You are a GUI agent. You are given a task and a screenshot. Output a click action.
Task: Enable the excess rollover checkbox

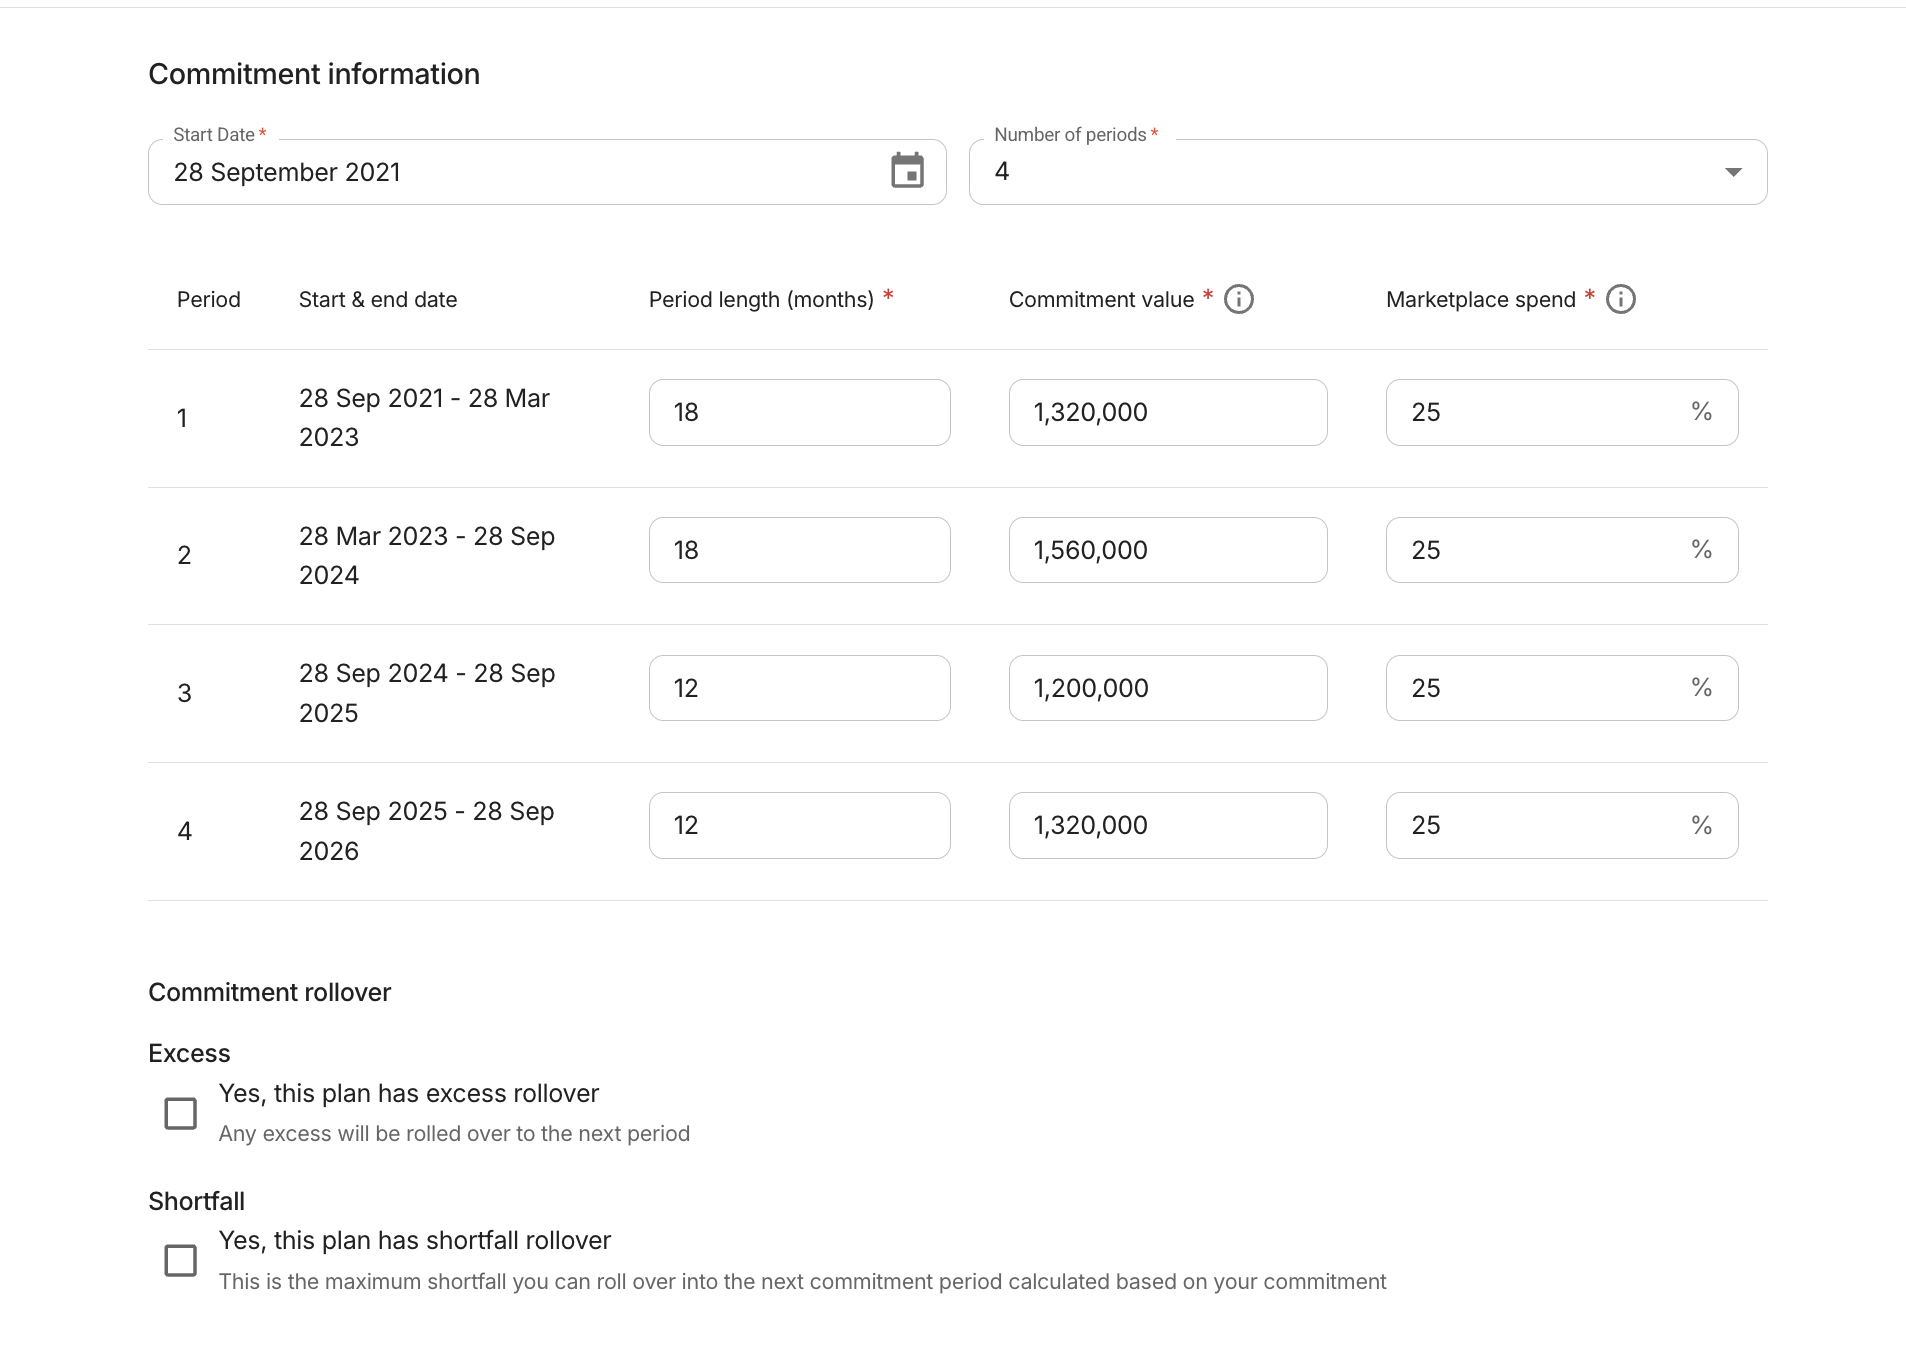click(x=180, y=1113)
